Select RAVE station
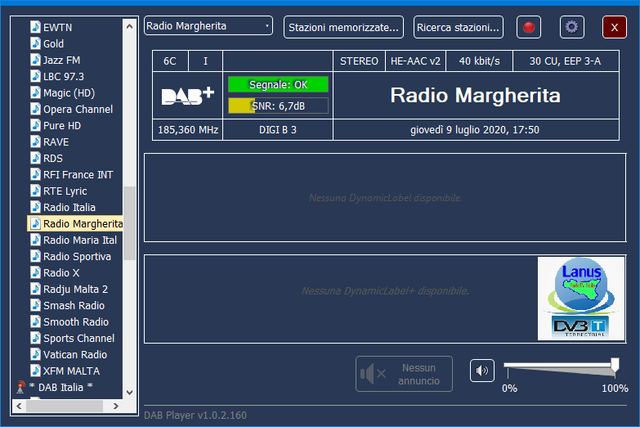Image resolution: width=640 pixels, height=427 pixels. pyautogui.click(x=56, y=142)
